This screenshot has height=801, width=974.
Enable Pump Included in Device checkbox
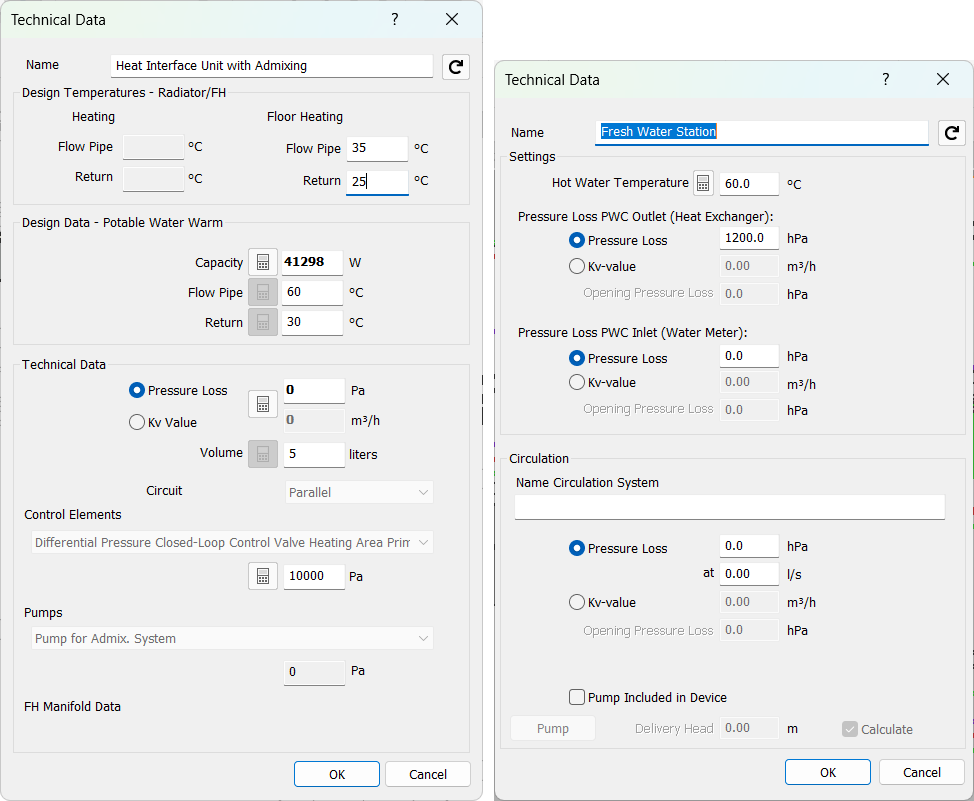pyautogui.click(x=577, y=697)
